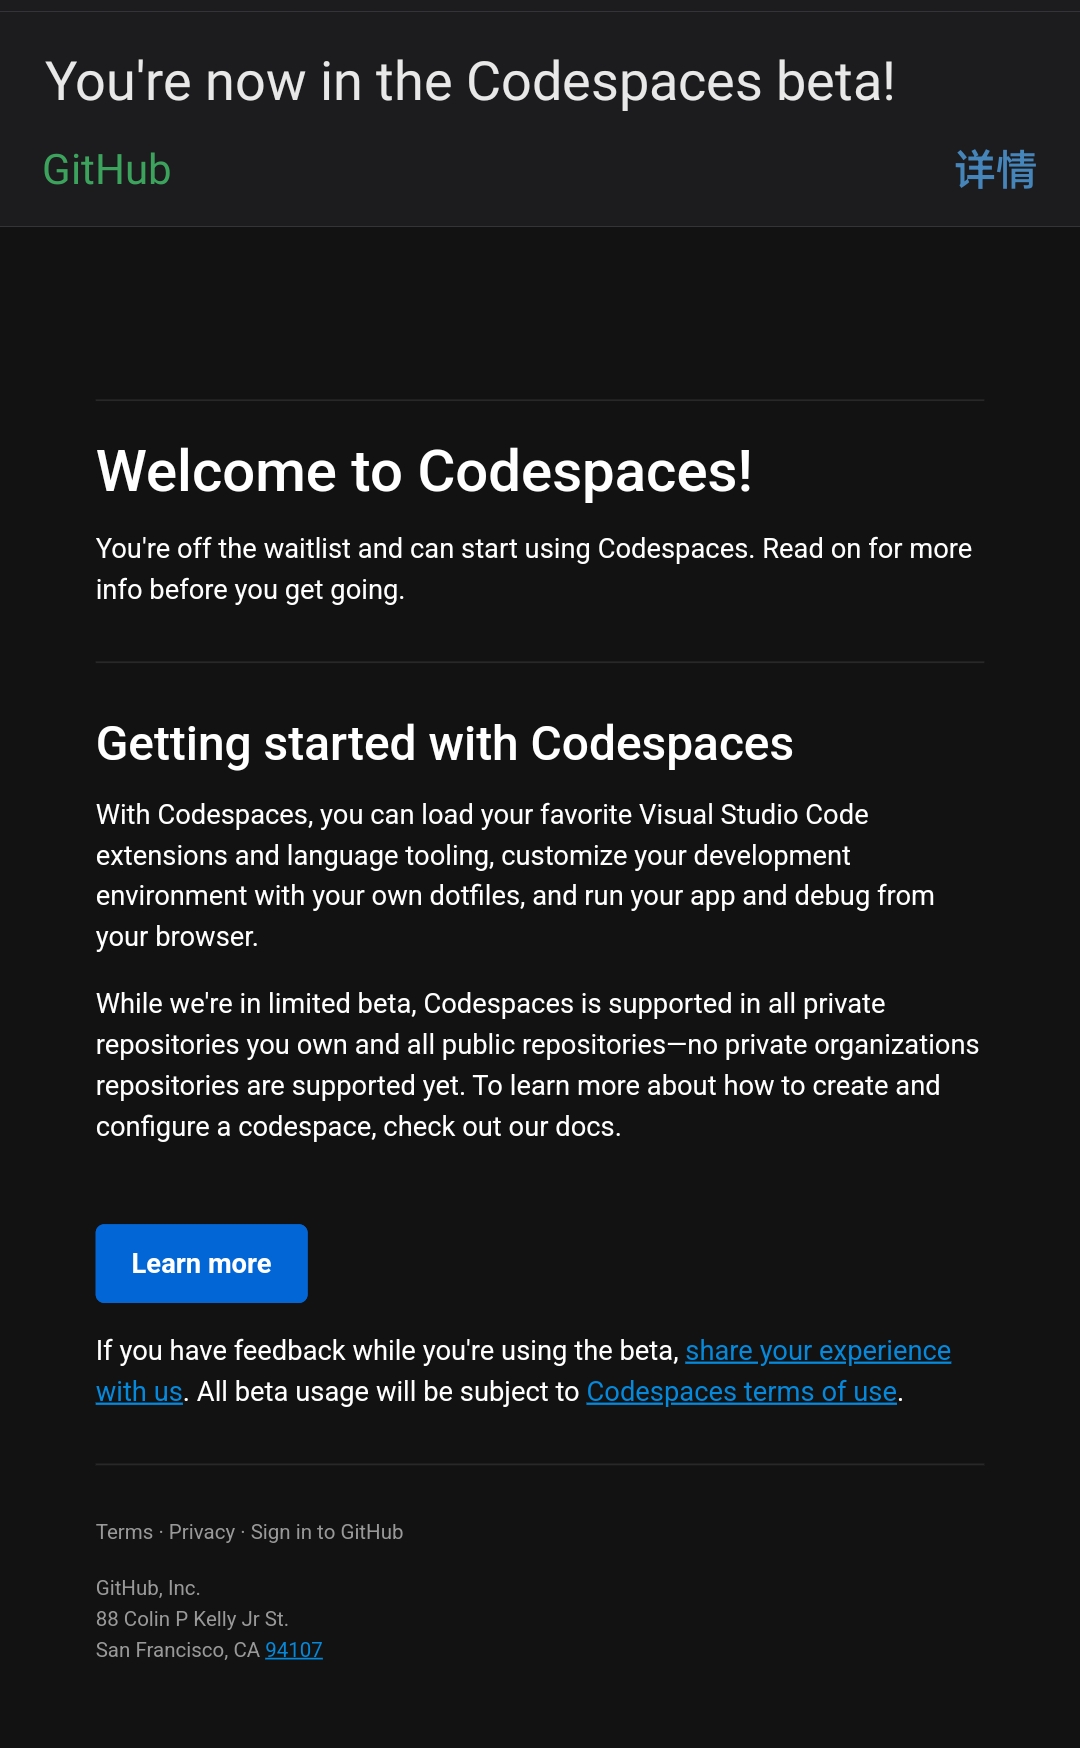Click the Welcome to Codespaces heading
Viewport: 1080px width, 1748px height.
click(x=424, y=471)
